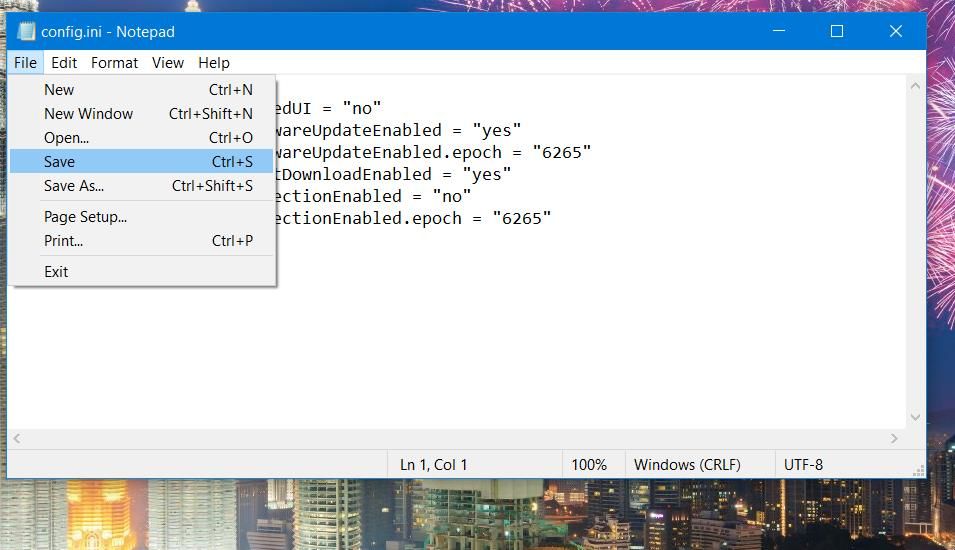Open the Help menu

point(214,63)
